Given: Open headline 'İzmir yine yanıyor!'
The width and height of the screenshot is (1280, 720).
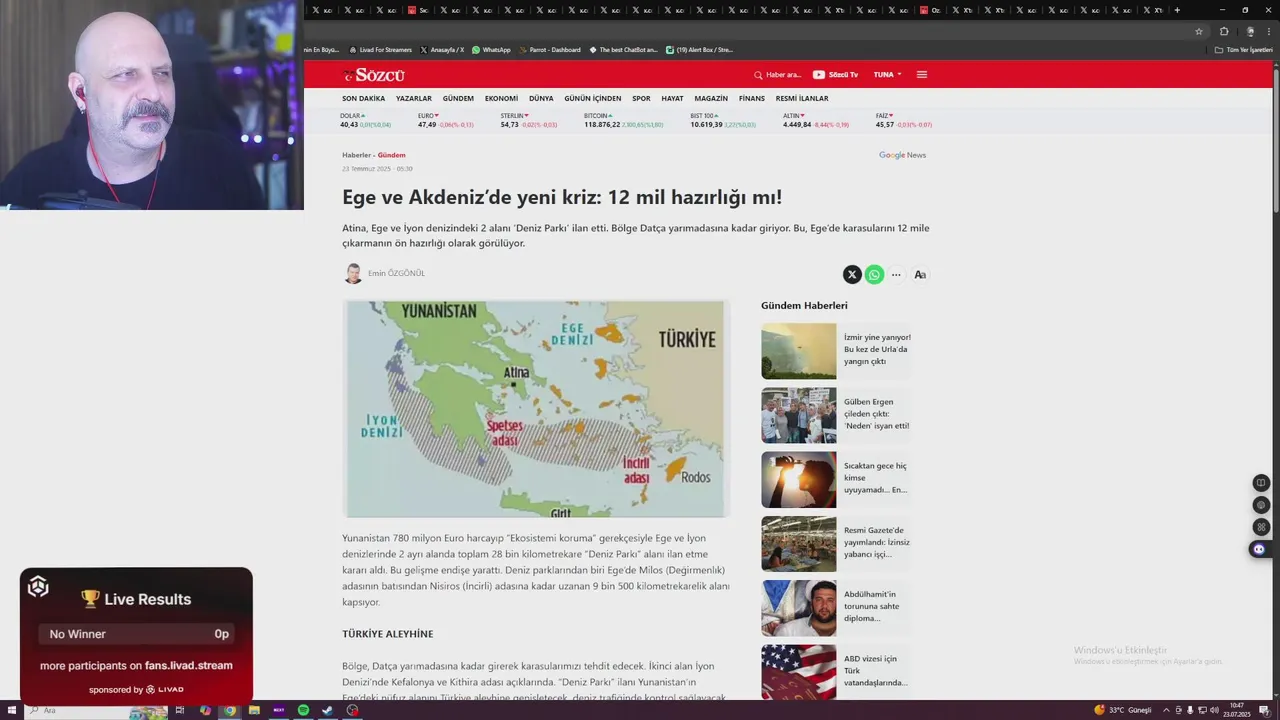Looking at the screenshot, I should 877,349.
